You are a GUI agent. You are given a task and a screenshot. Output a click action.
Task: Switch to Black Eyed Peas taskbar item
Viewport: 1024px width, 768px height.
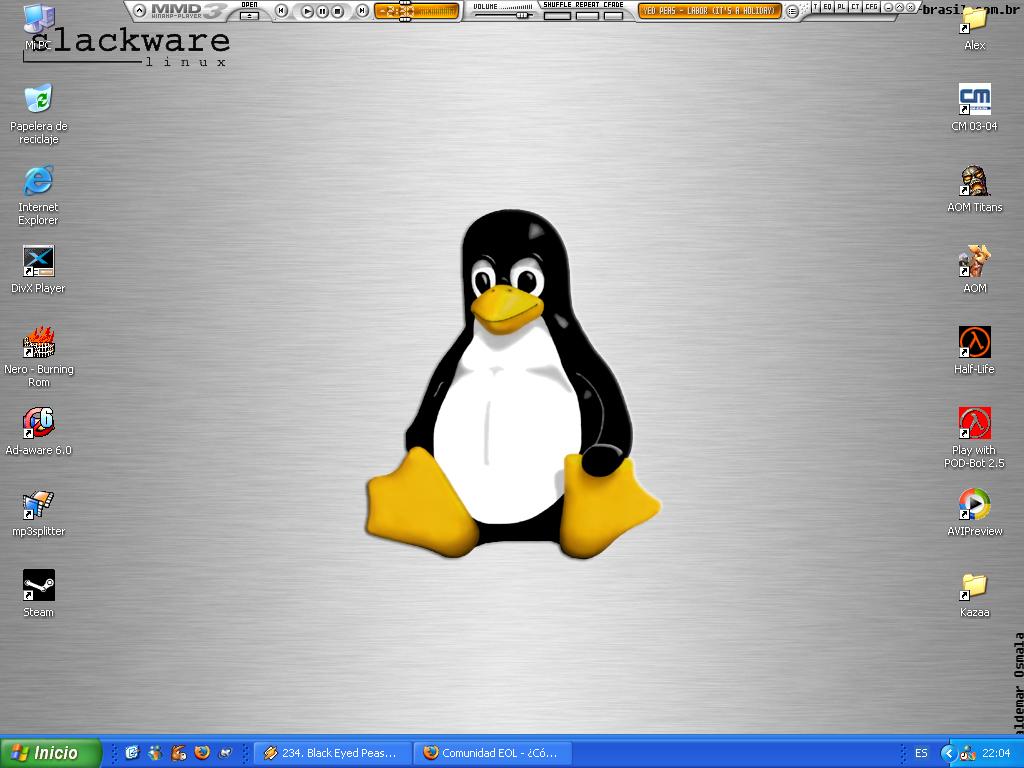(x=332, y=753)
